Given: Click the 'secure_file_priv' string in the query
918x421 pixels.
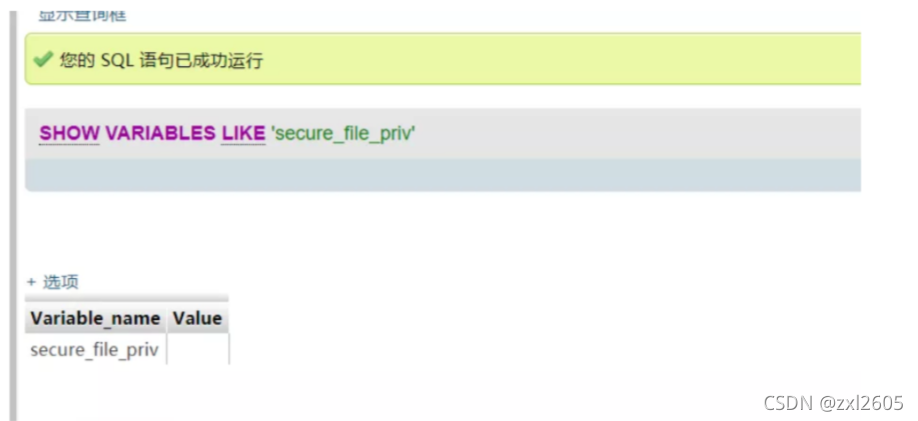Looking at the screenshot, I should click(343, 134).
